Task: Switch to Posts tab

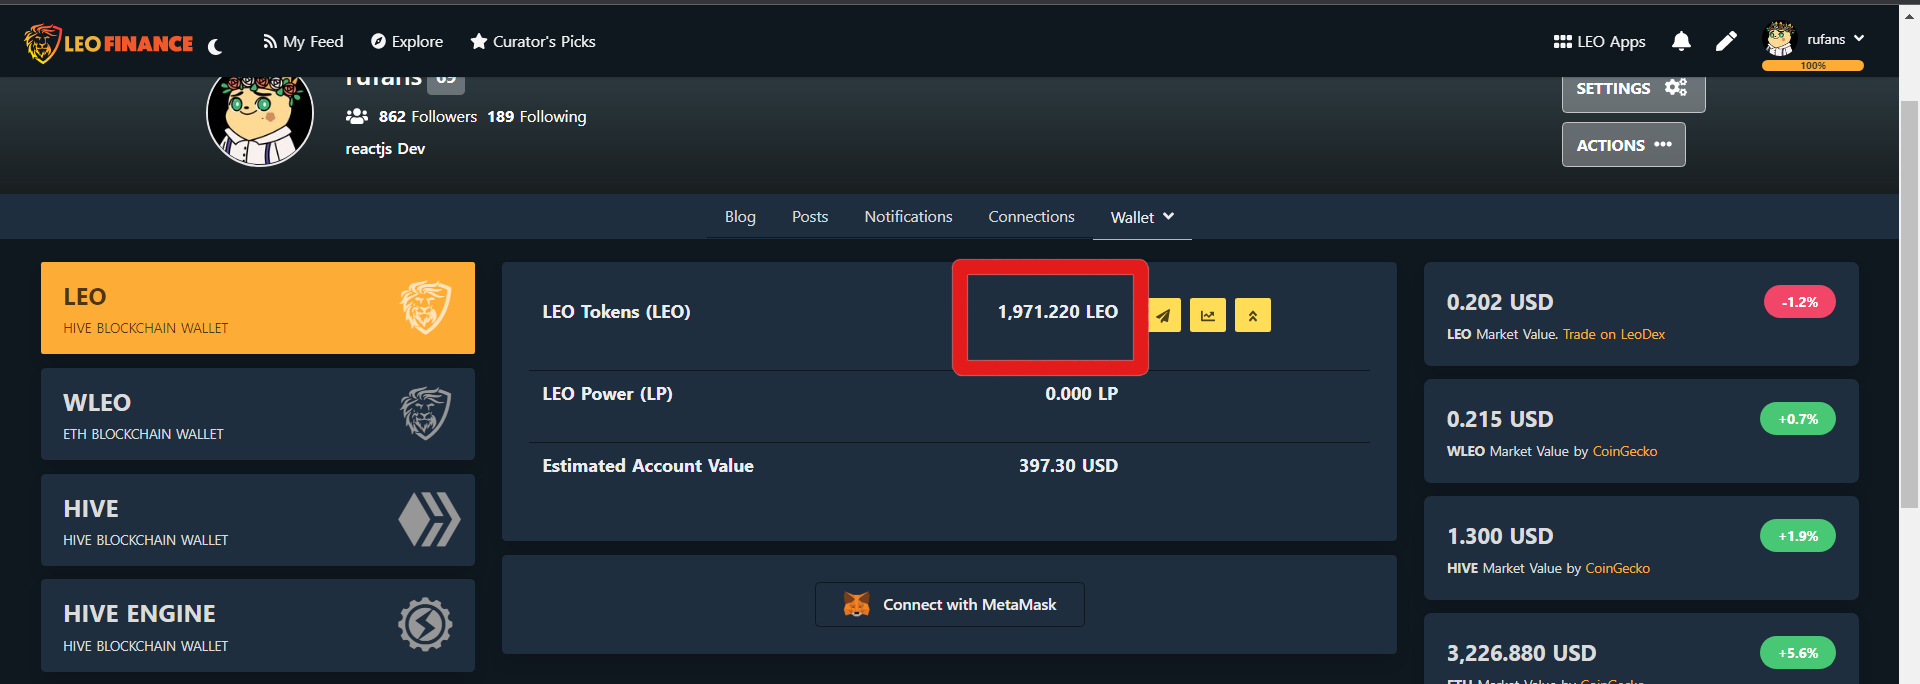Action: [810, 217]
